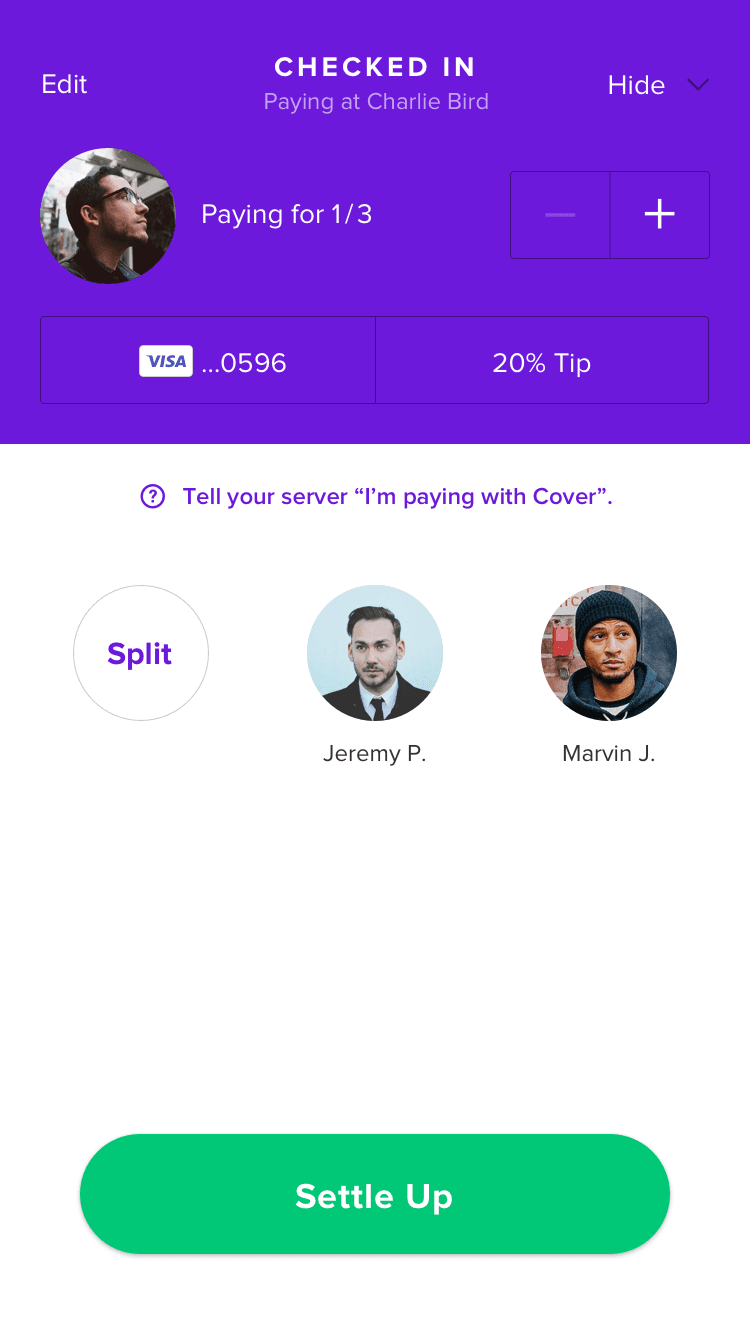Tap the Jeremy P. name label
Screen dimensions: 750x1334
pos(375,754)
